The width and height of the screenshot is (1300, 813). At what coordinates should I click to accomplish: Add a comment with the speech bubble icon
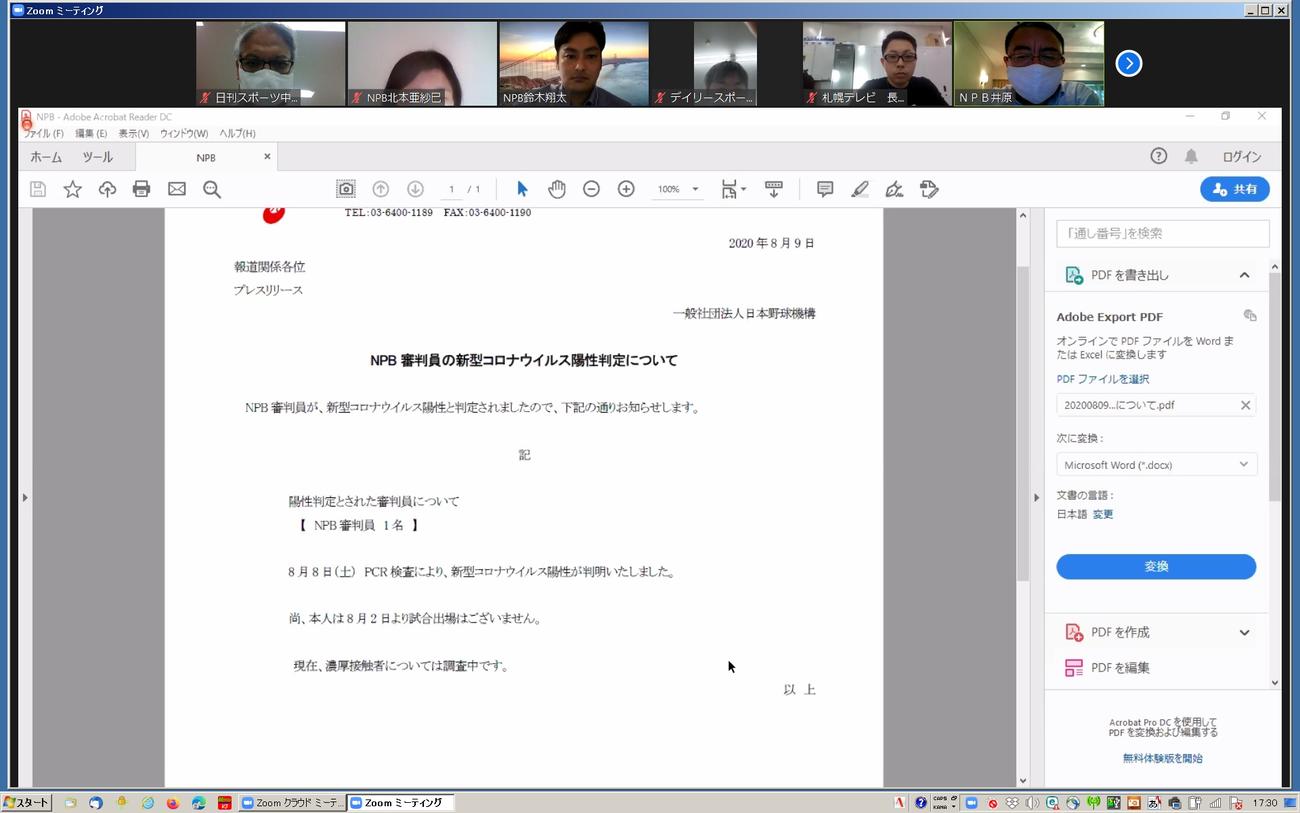click(x=825, y=189)
